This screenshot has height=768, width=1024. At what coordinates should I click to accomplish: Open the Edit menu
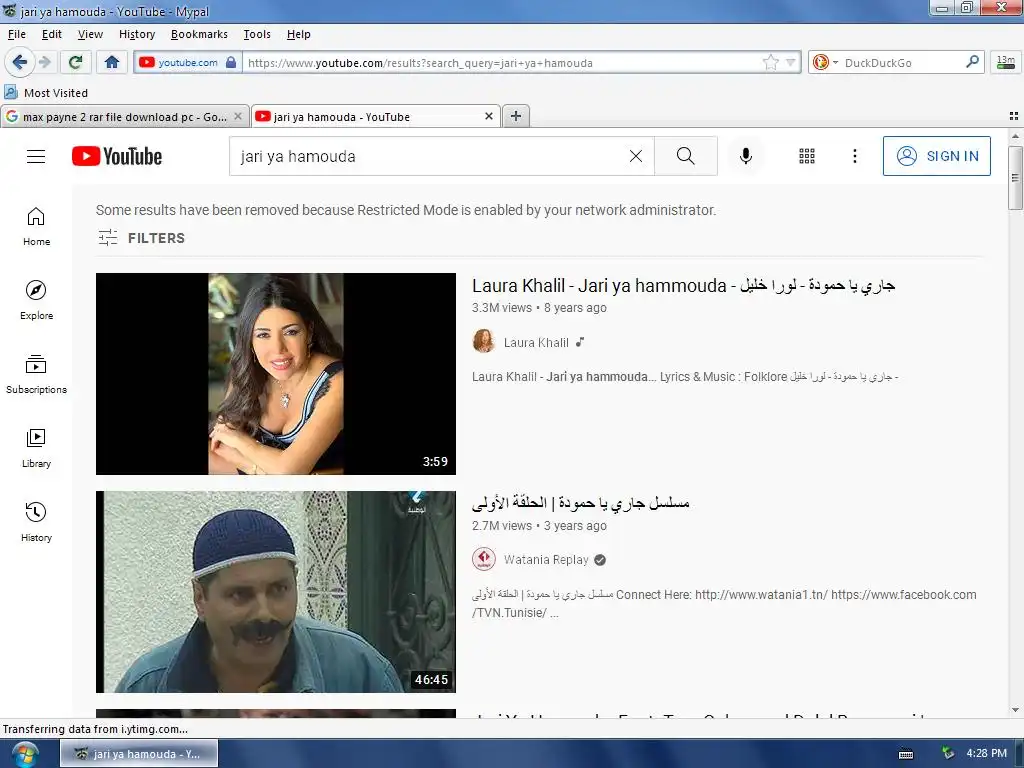(x=52, y=34)
